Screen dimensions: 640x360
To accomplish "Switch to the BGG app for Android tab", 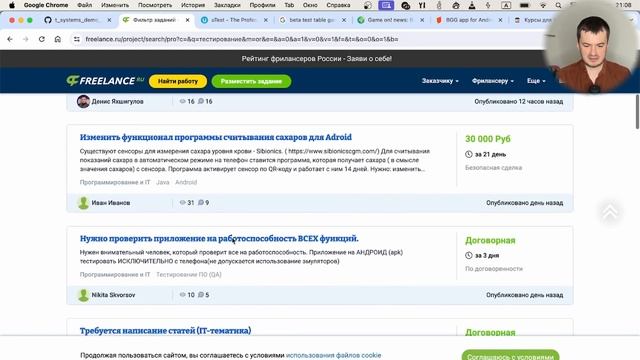I will click(468, 20).
